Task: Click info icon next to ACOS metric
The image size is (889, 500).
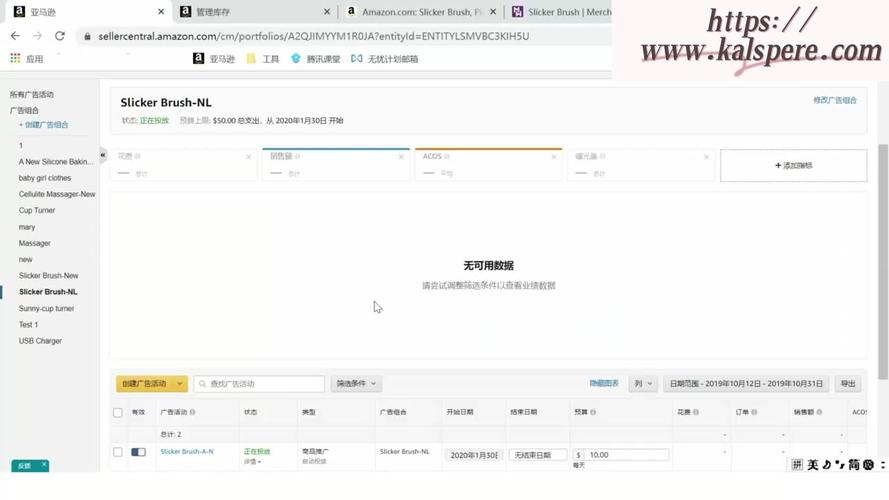Action: click(x=447, y=156)
